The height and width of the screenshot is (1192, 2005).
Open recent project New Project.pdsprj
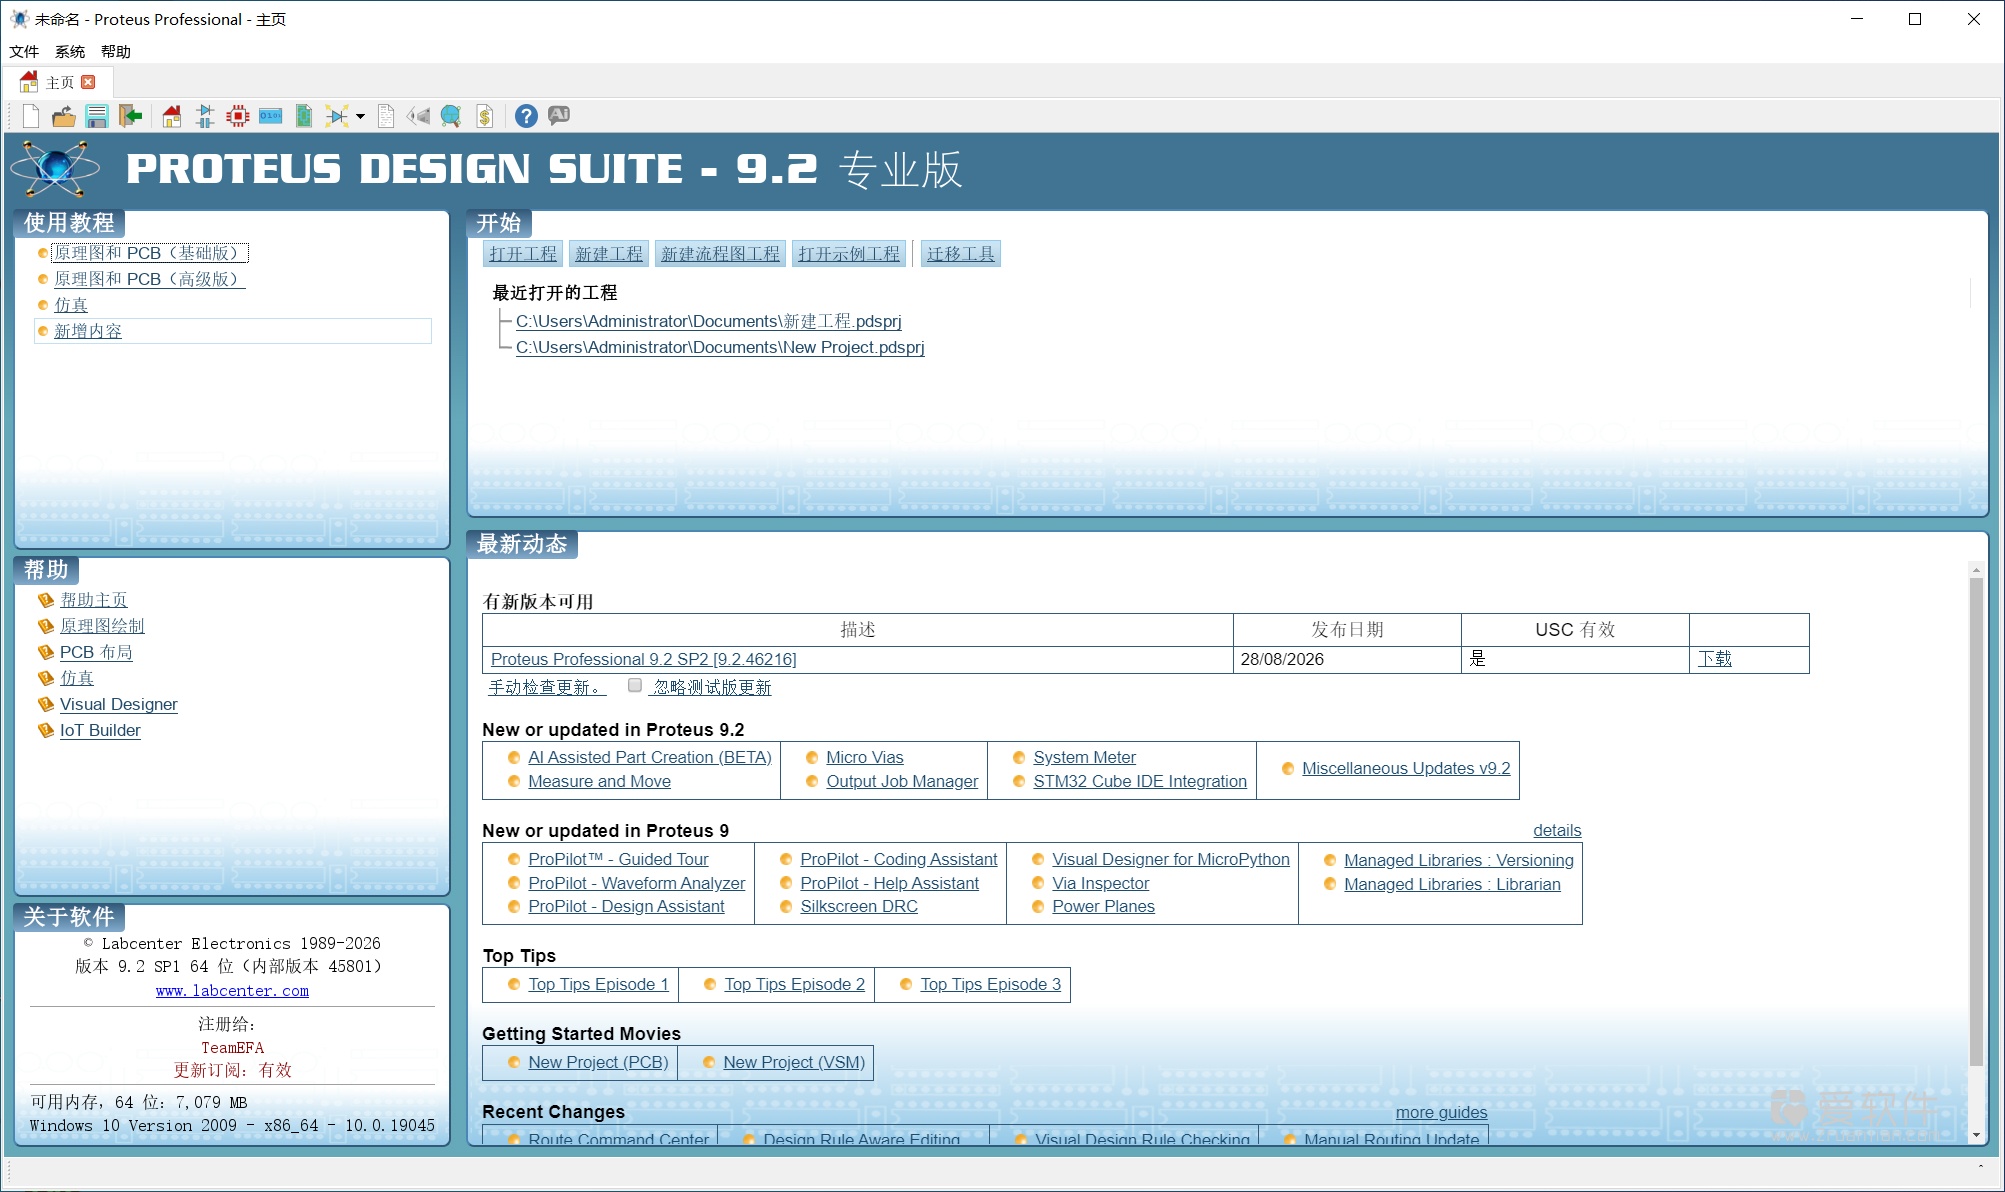tap(720, 347)
